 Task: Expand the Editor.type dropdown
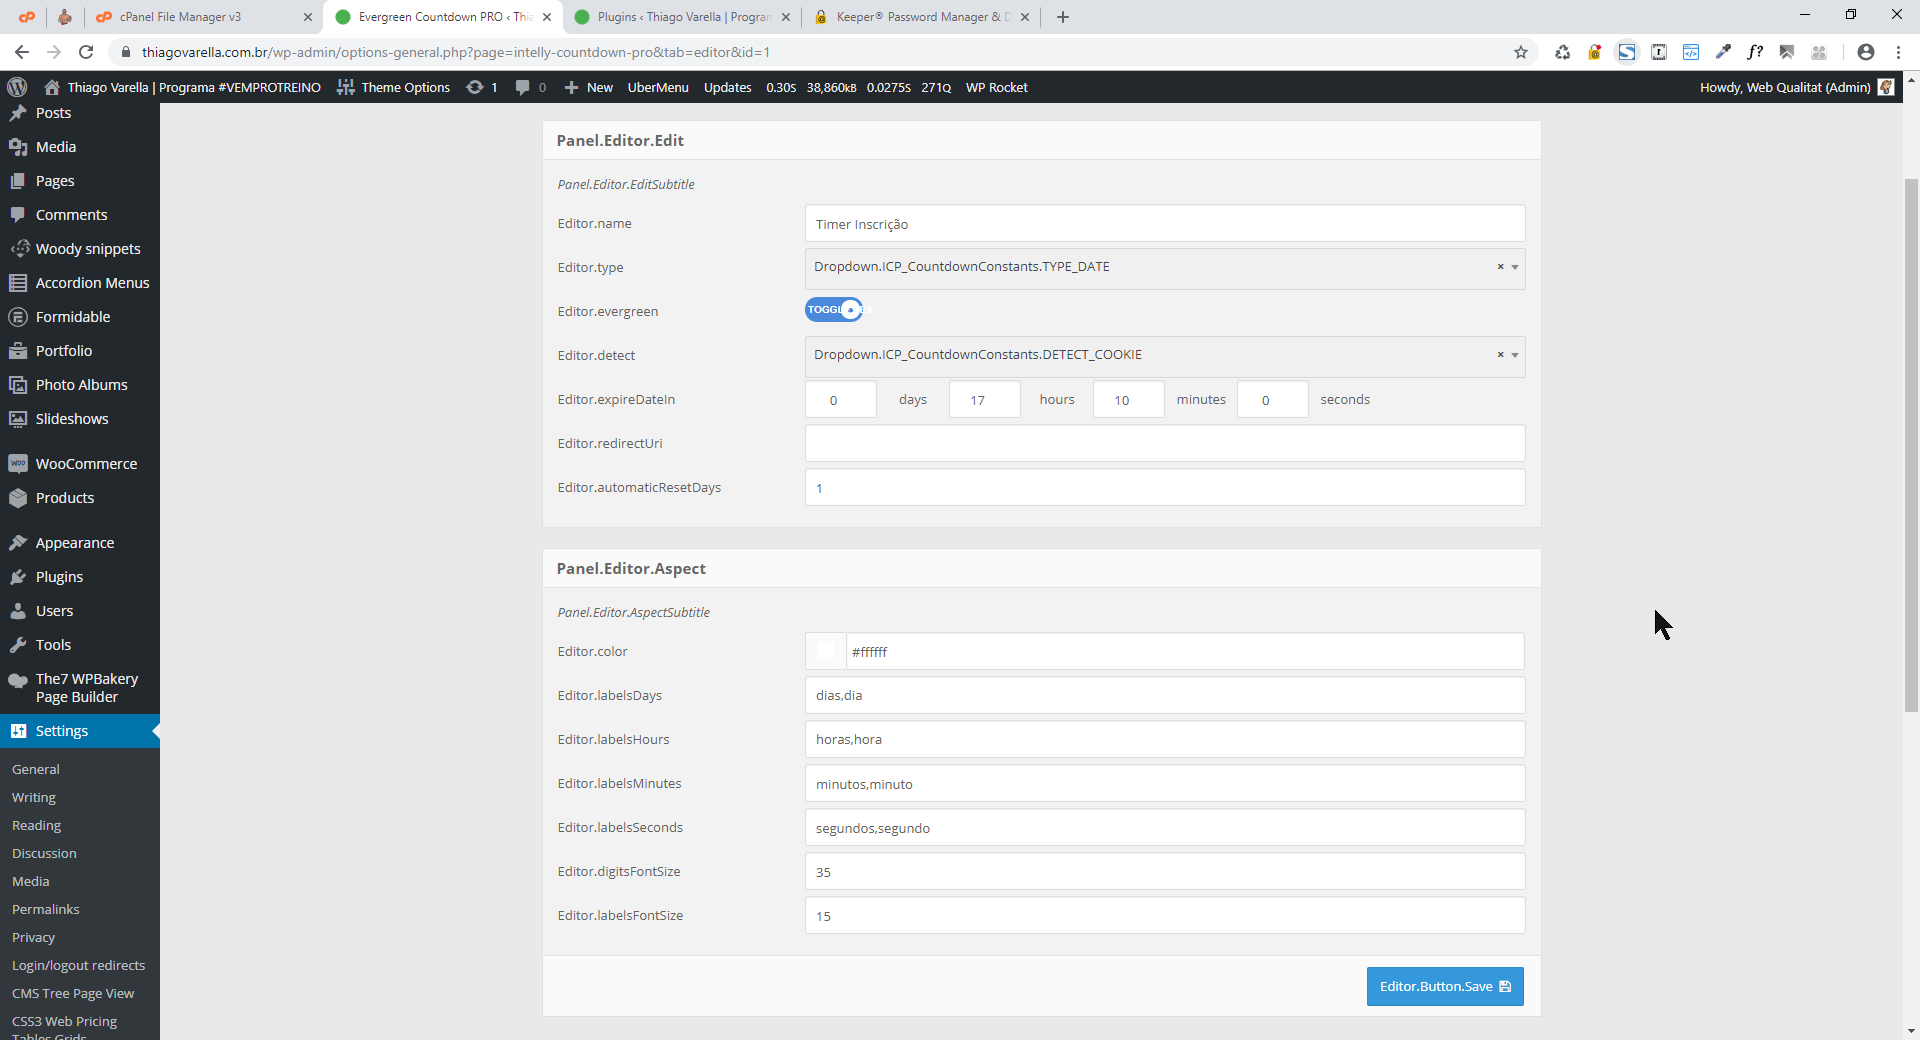pyautogui.click(x=1515, y=268)
